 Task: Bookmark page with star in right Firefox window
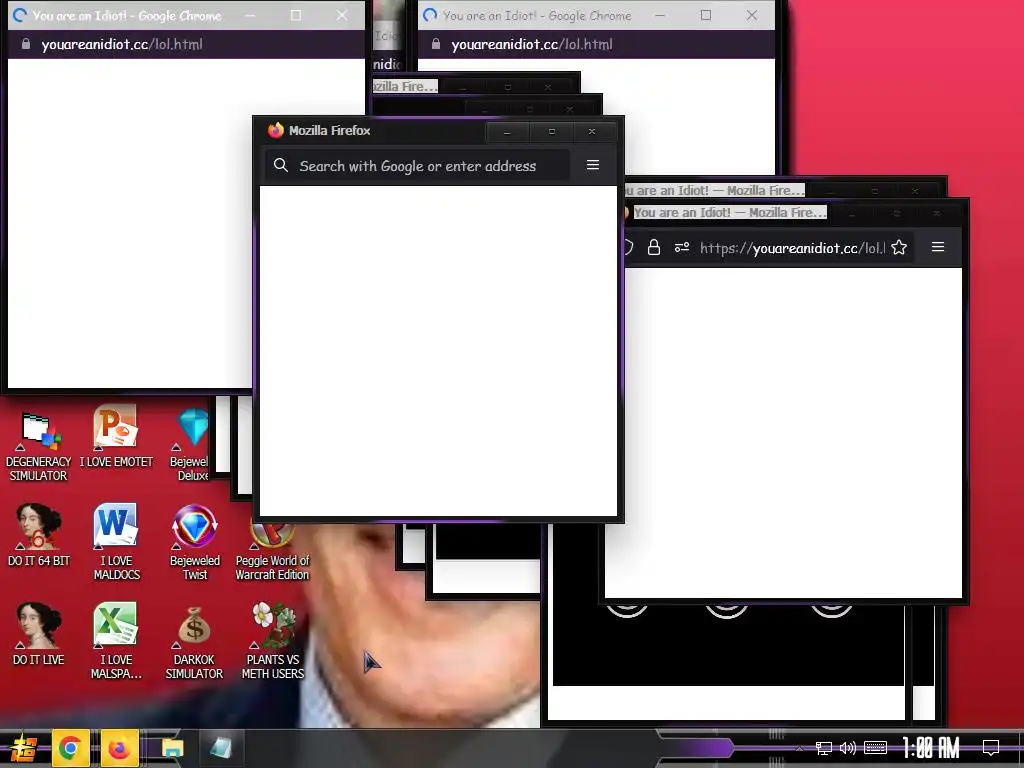pos(899,248)
